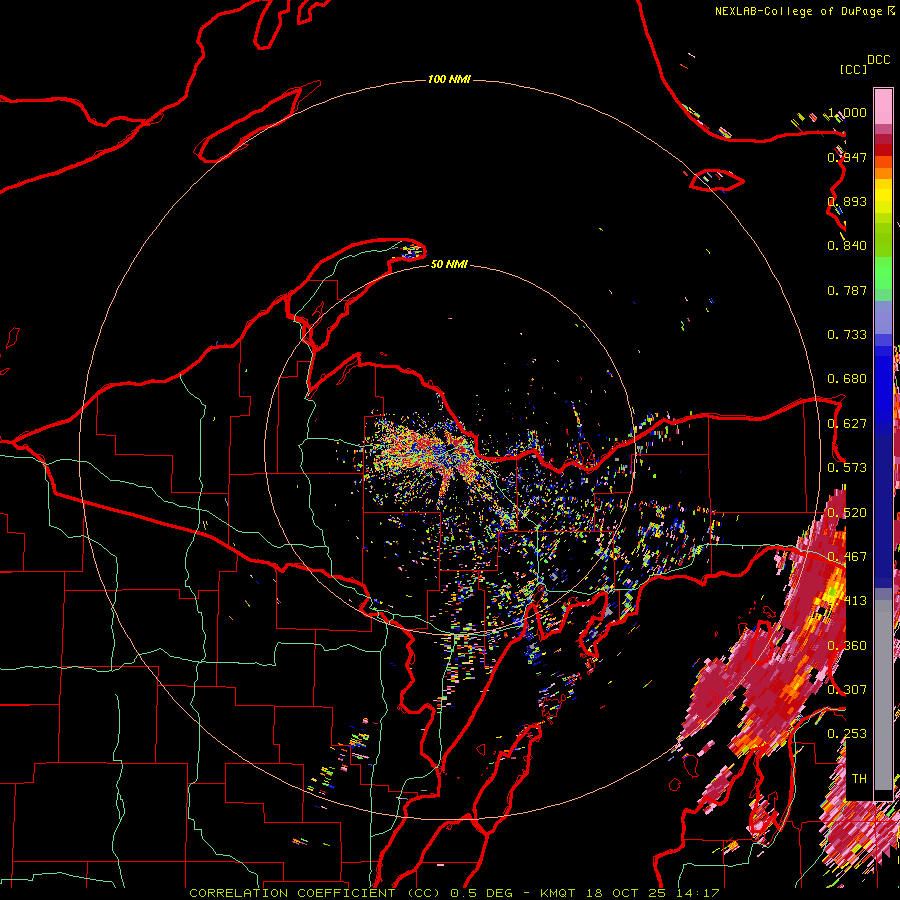Image resolution: width=900 pixels, height=900 pixels.
Task: Click the 0.573 scale value
Action: 847,468
